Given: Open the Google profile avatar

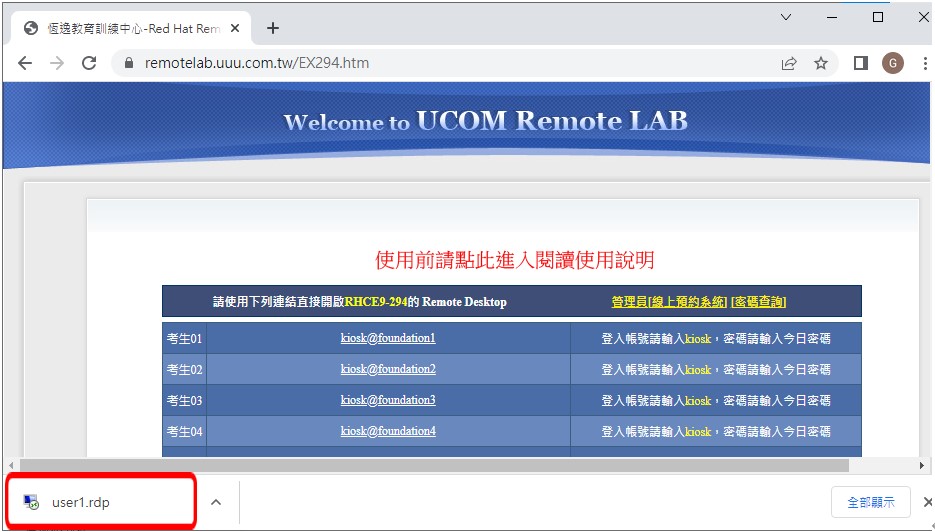Looking at the screenshot, I should click(892, 63).
